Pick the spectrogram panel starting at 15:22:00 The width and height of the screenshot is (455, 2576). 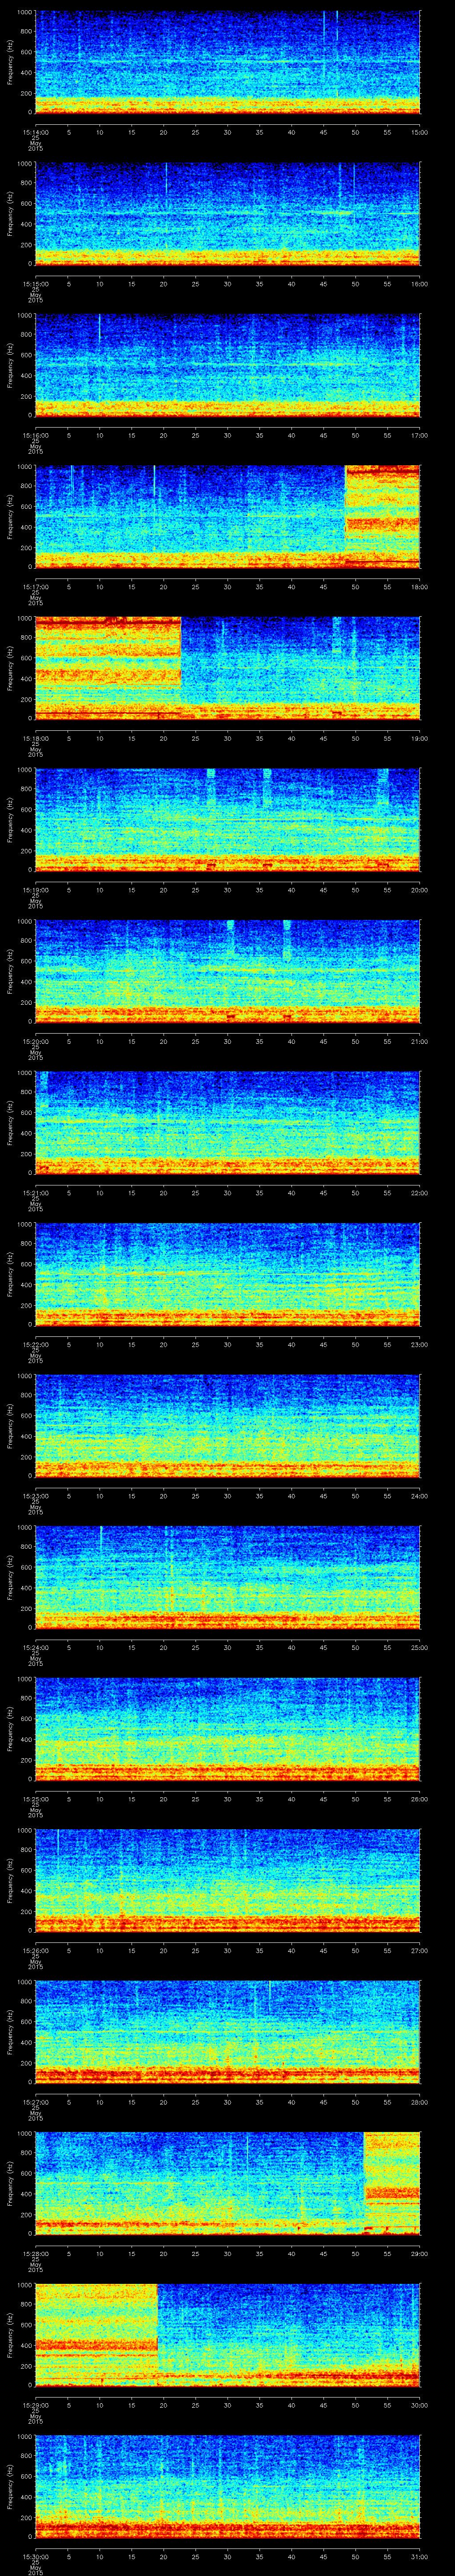[x=228, y=1275]
